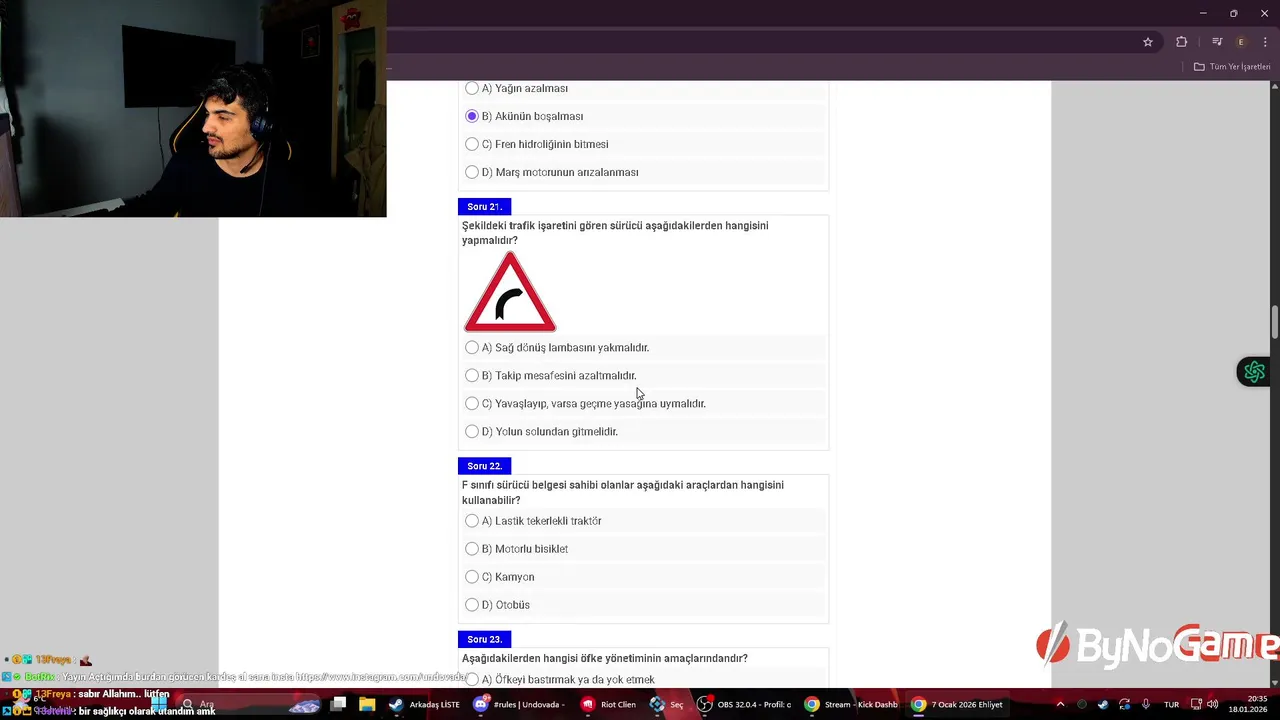The height and width of the screenshot is (720, 1280).
Task: Click the Soru 21. label
Action: point(484,207)
